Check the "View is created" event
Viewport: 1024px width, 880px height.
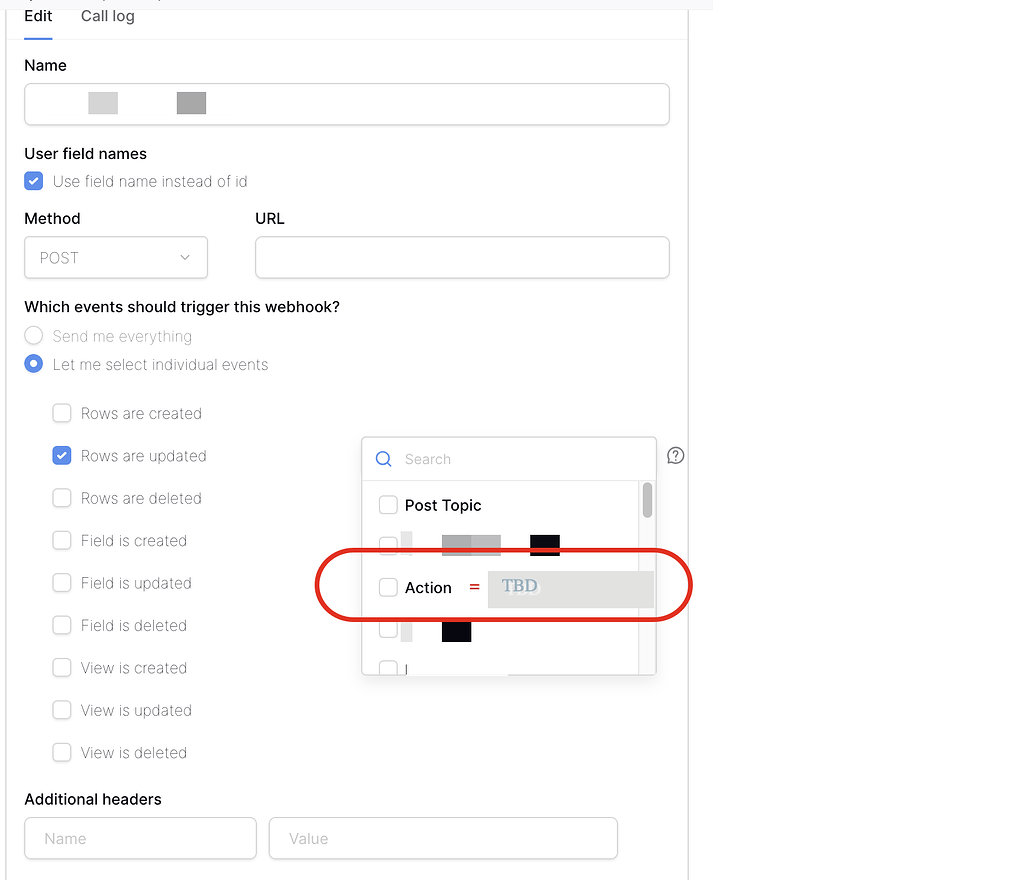[x=61, y=667]
